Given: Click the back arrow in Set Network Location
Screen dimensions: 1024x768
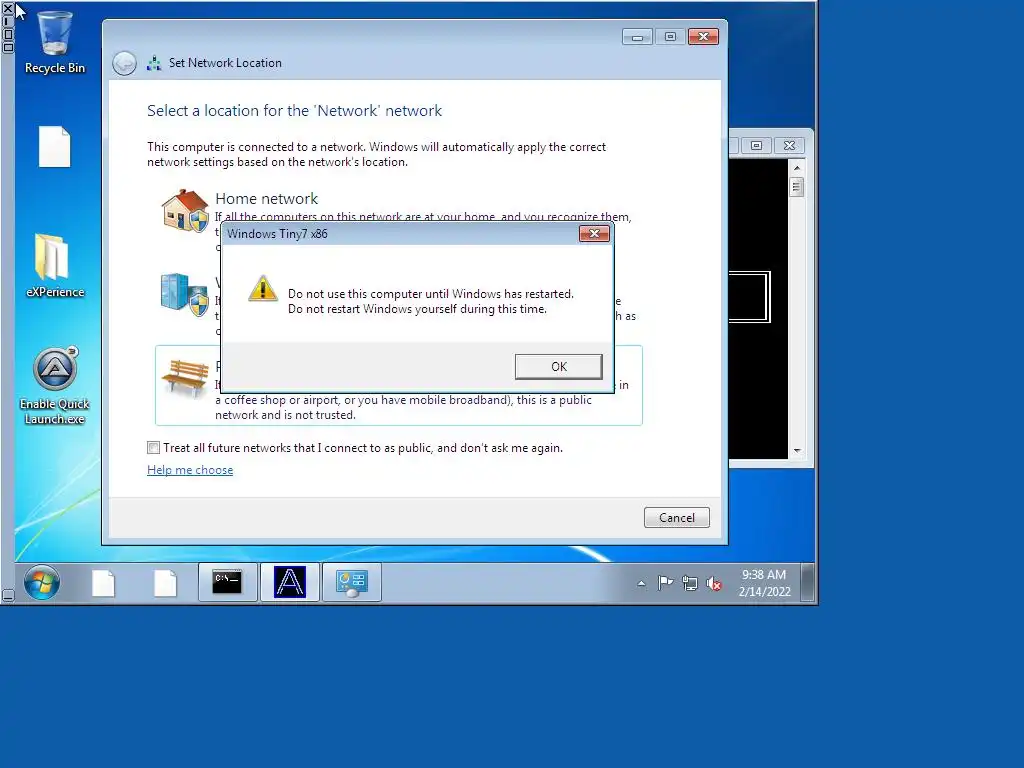Looking at the screenshot, I should click(124, 63).
